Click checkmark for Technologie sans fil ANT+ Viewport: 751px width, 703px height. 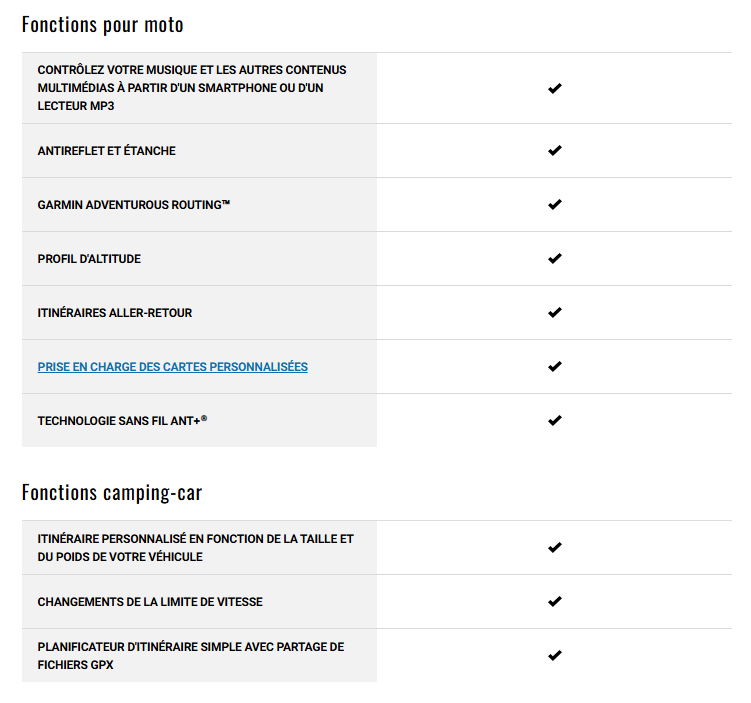[x=555, y=420]
